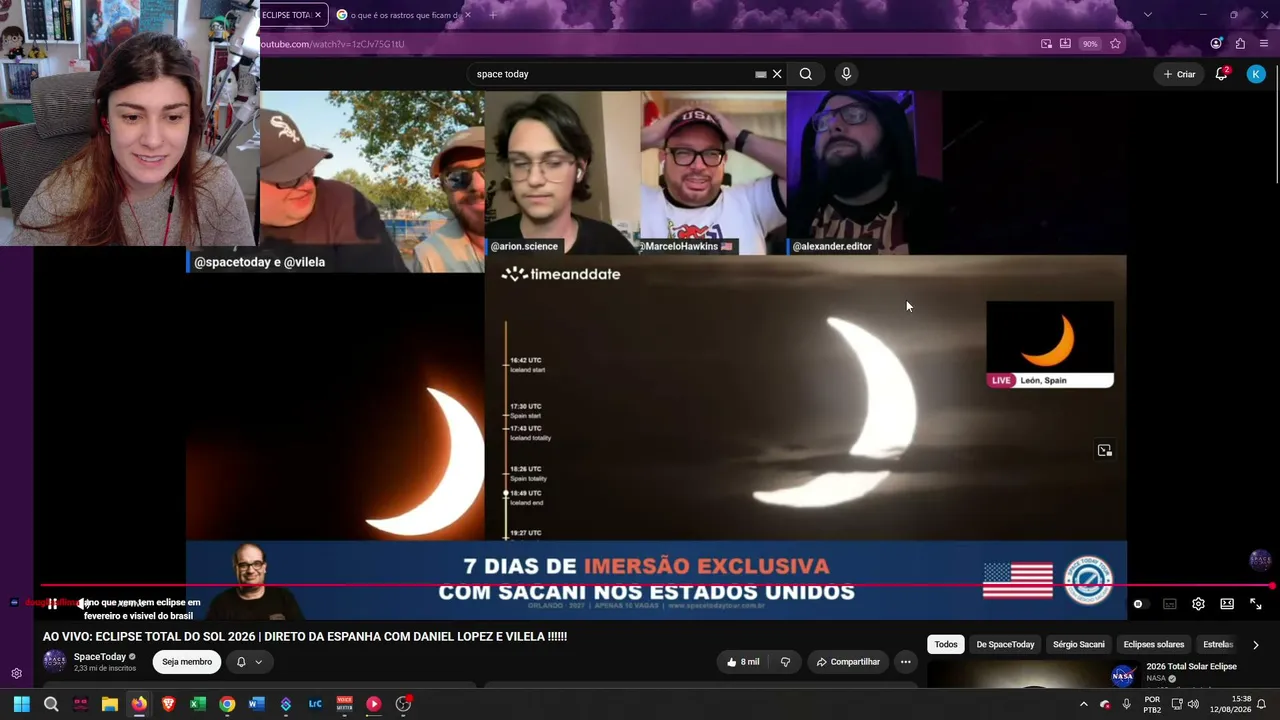1280x720 pixels.
Task: Open the Firefox account icon
Action: tap(1216, 44)
